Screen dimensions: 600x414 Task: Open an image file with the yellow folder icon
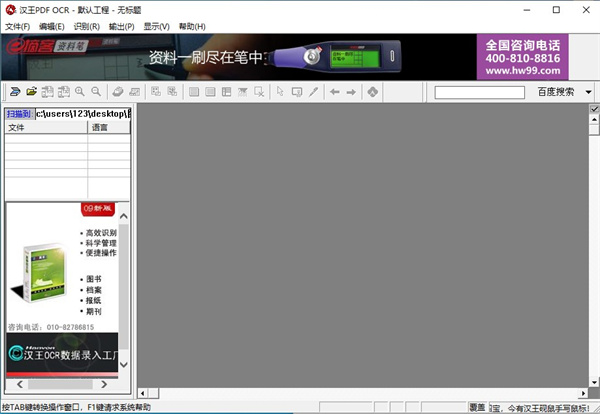click(31, 92)
